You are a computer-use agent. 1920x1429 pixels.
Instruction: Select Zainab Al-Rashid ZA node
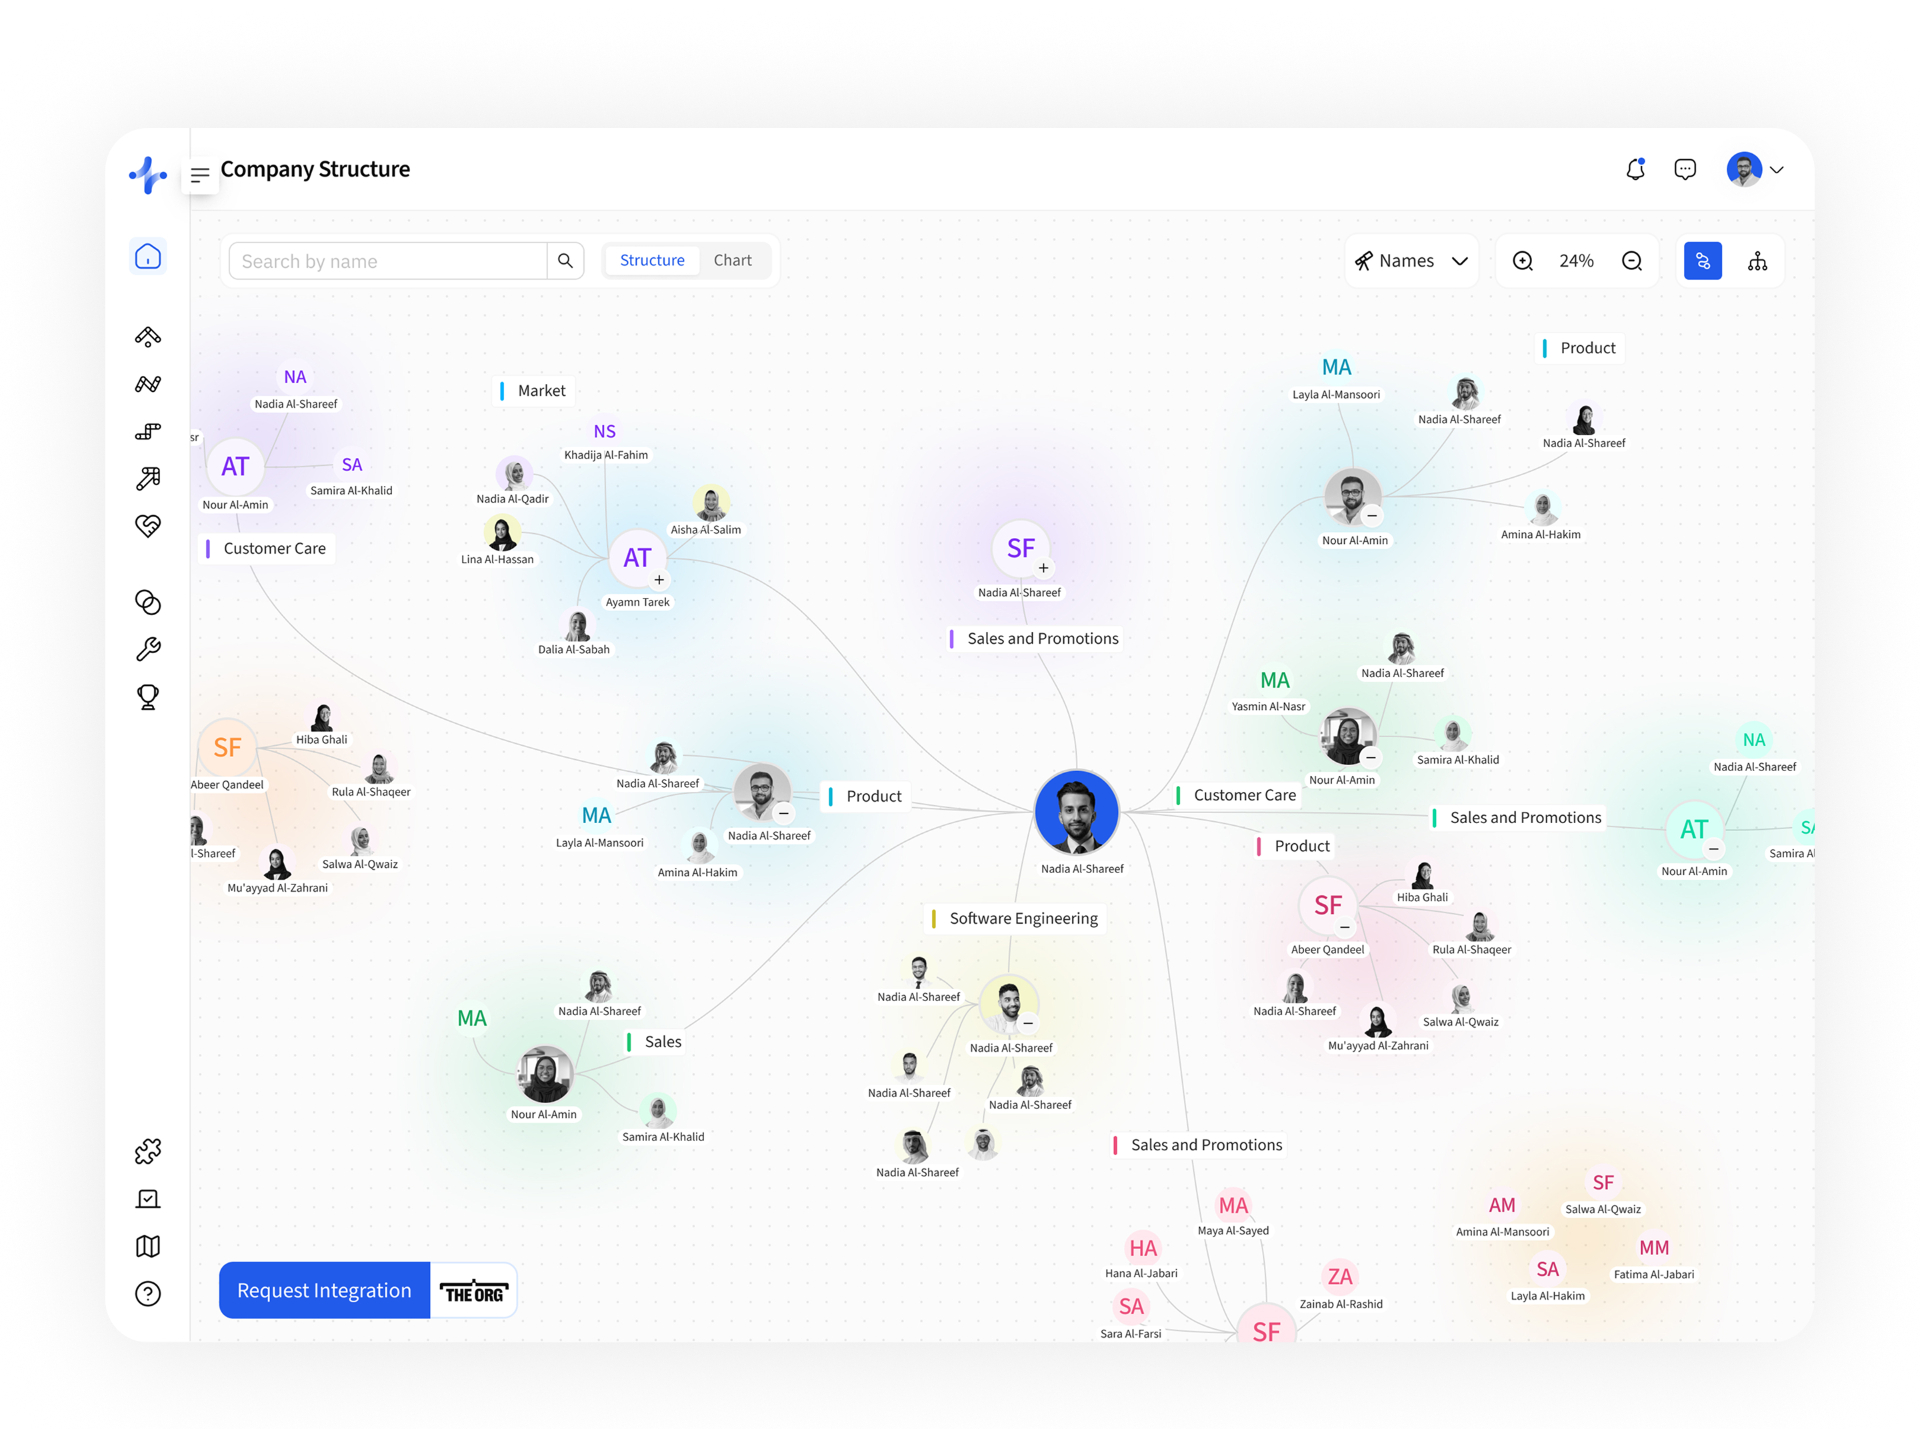[1340, 1277]
